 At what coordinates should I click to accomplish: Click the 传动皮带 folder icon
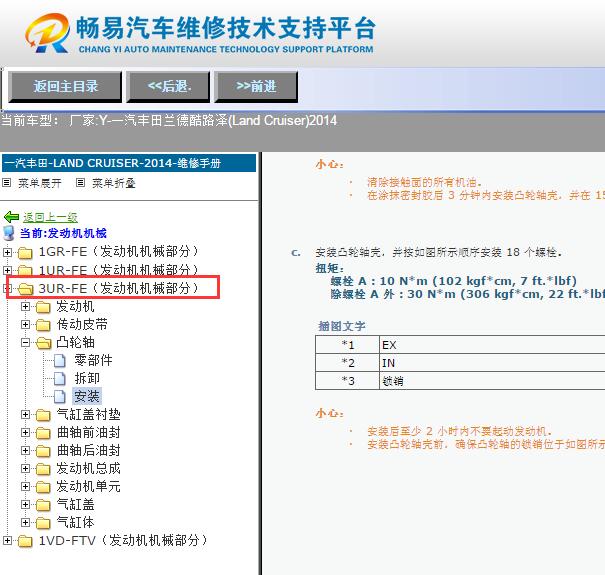[x=43, y=325]
